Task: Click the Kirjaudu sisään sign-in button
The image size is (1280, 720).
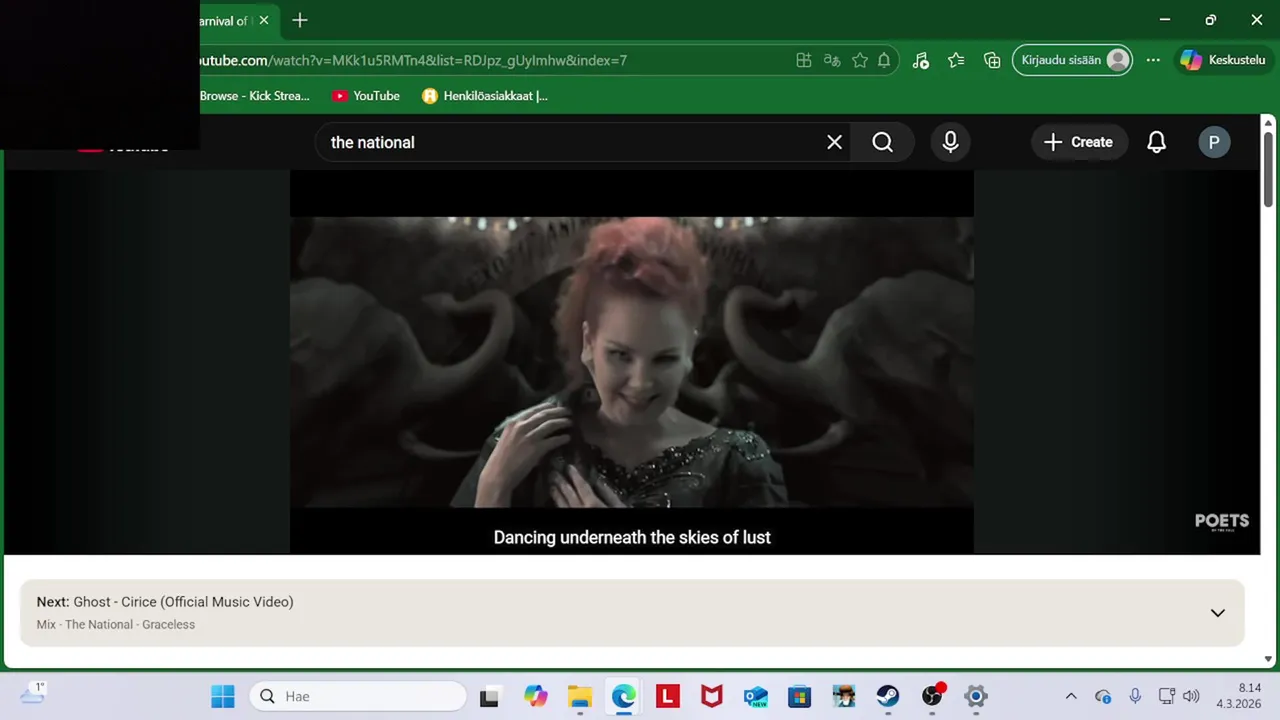Action: click(x=1073, y=60)
